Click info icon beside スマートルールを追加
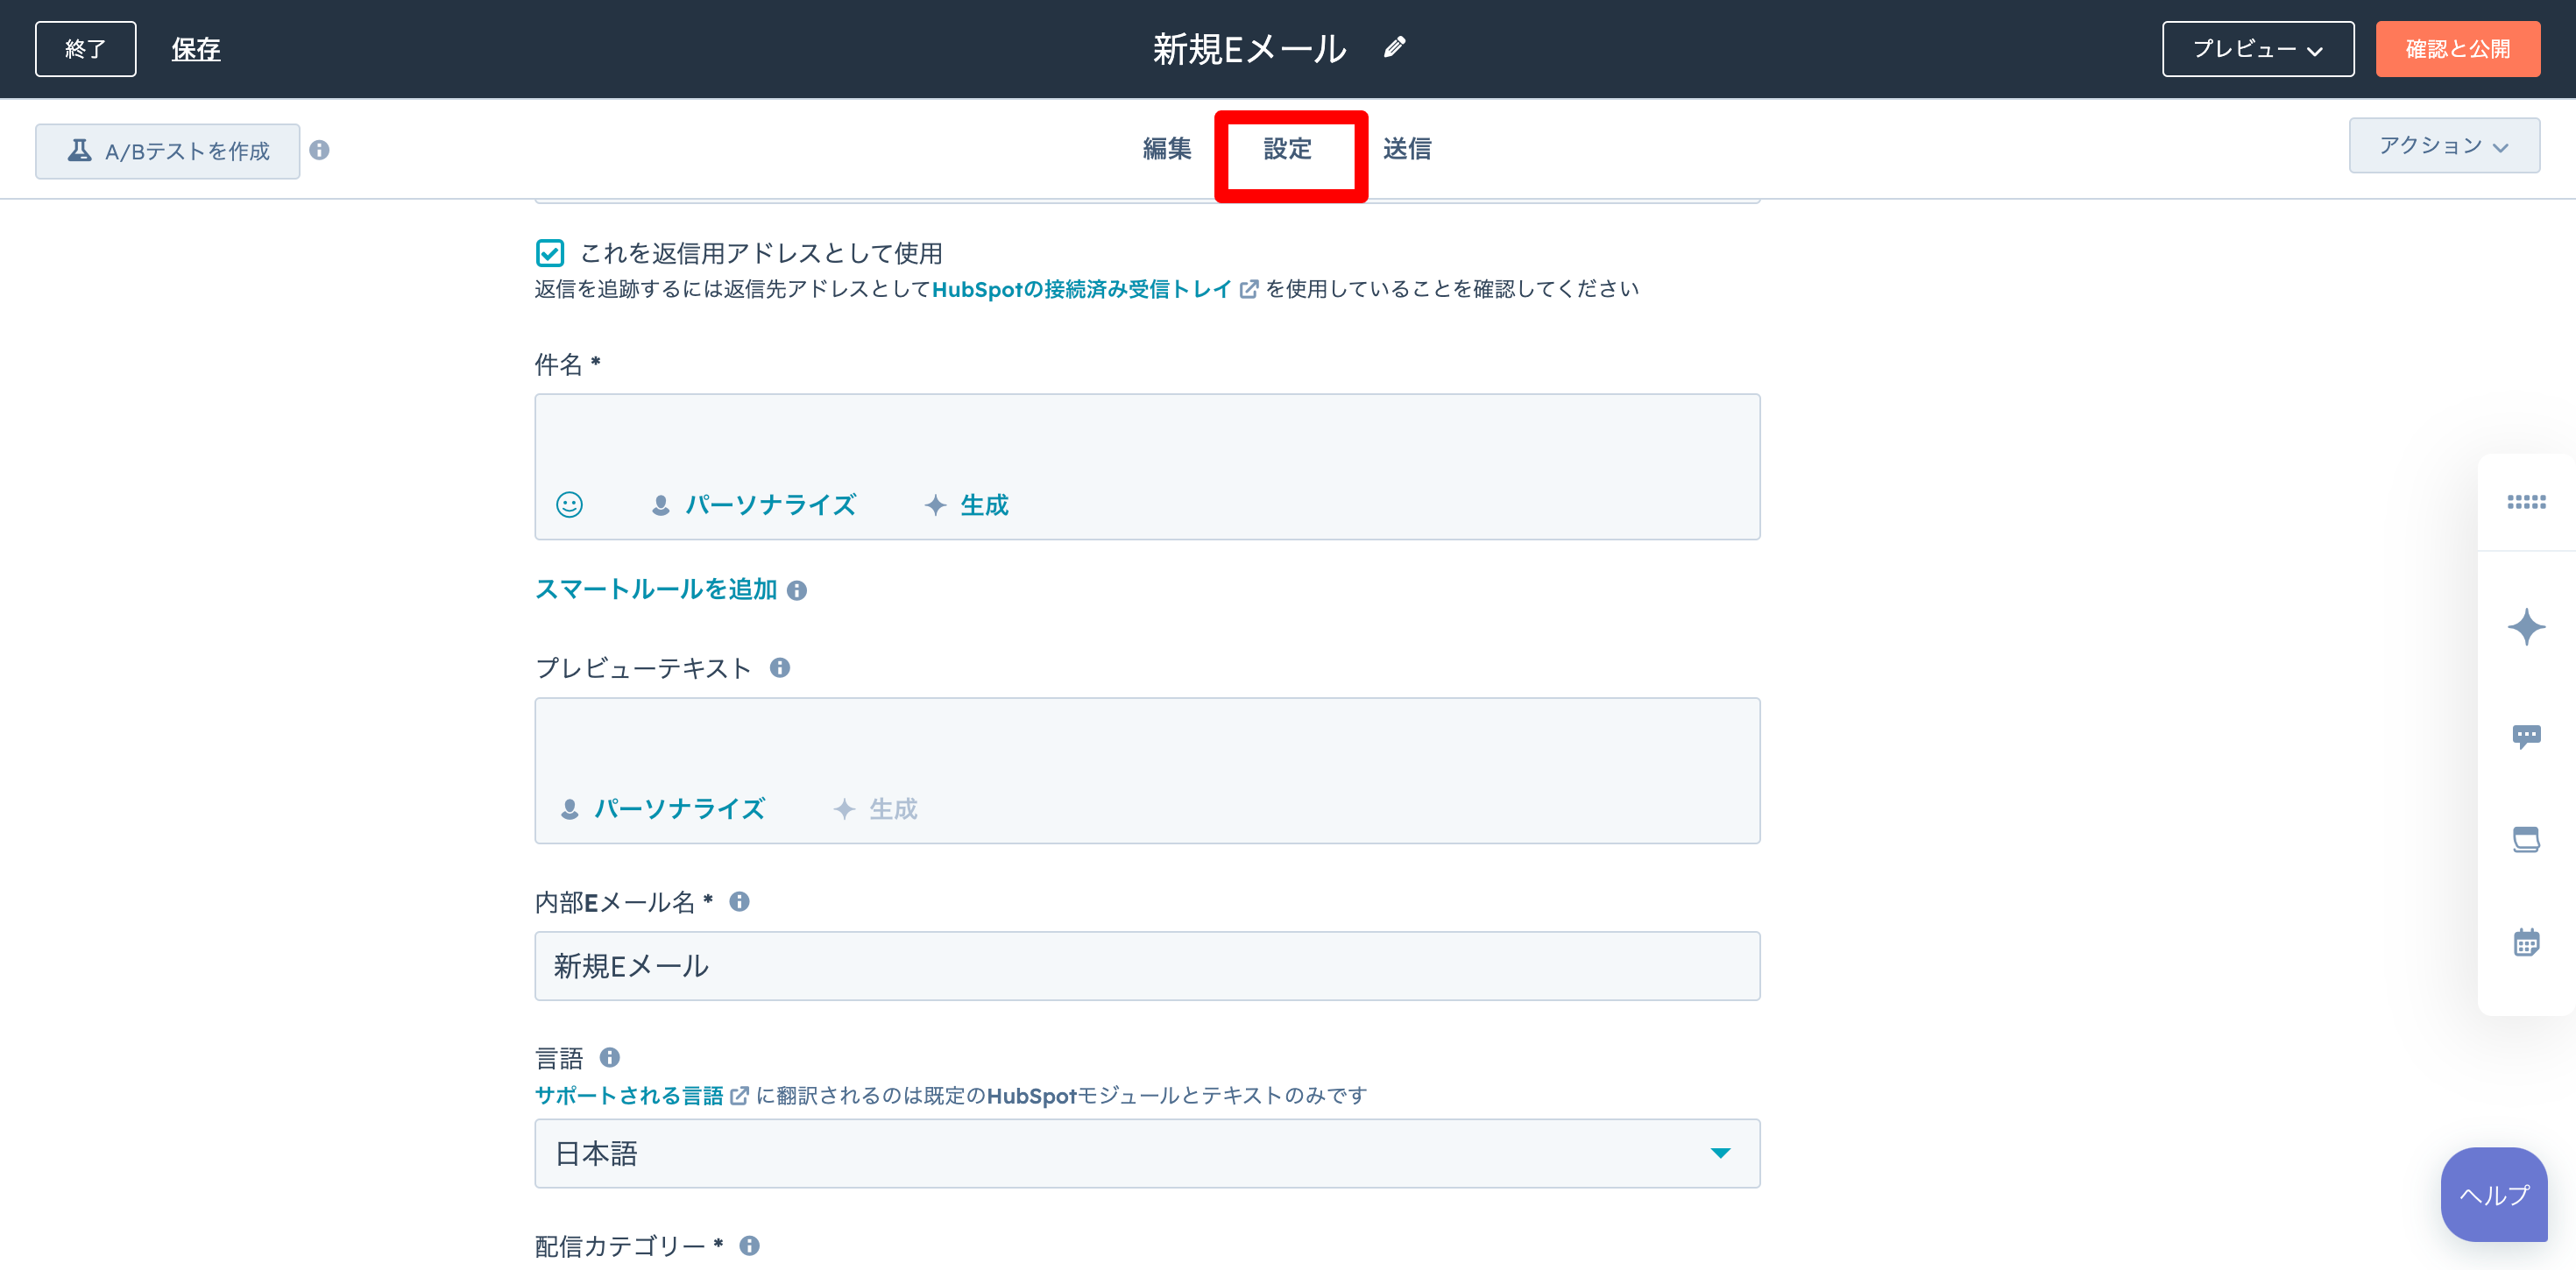This screenshot has height=1270, width=2576. pyautogui.click(x=797, y=590)
